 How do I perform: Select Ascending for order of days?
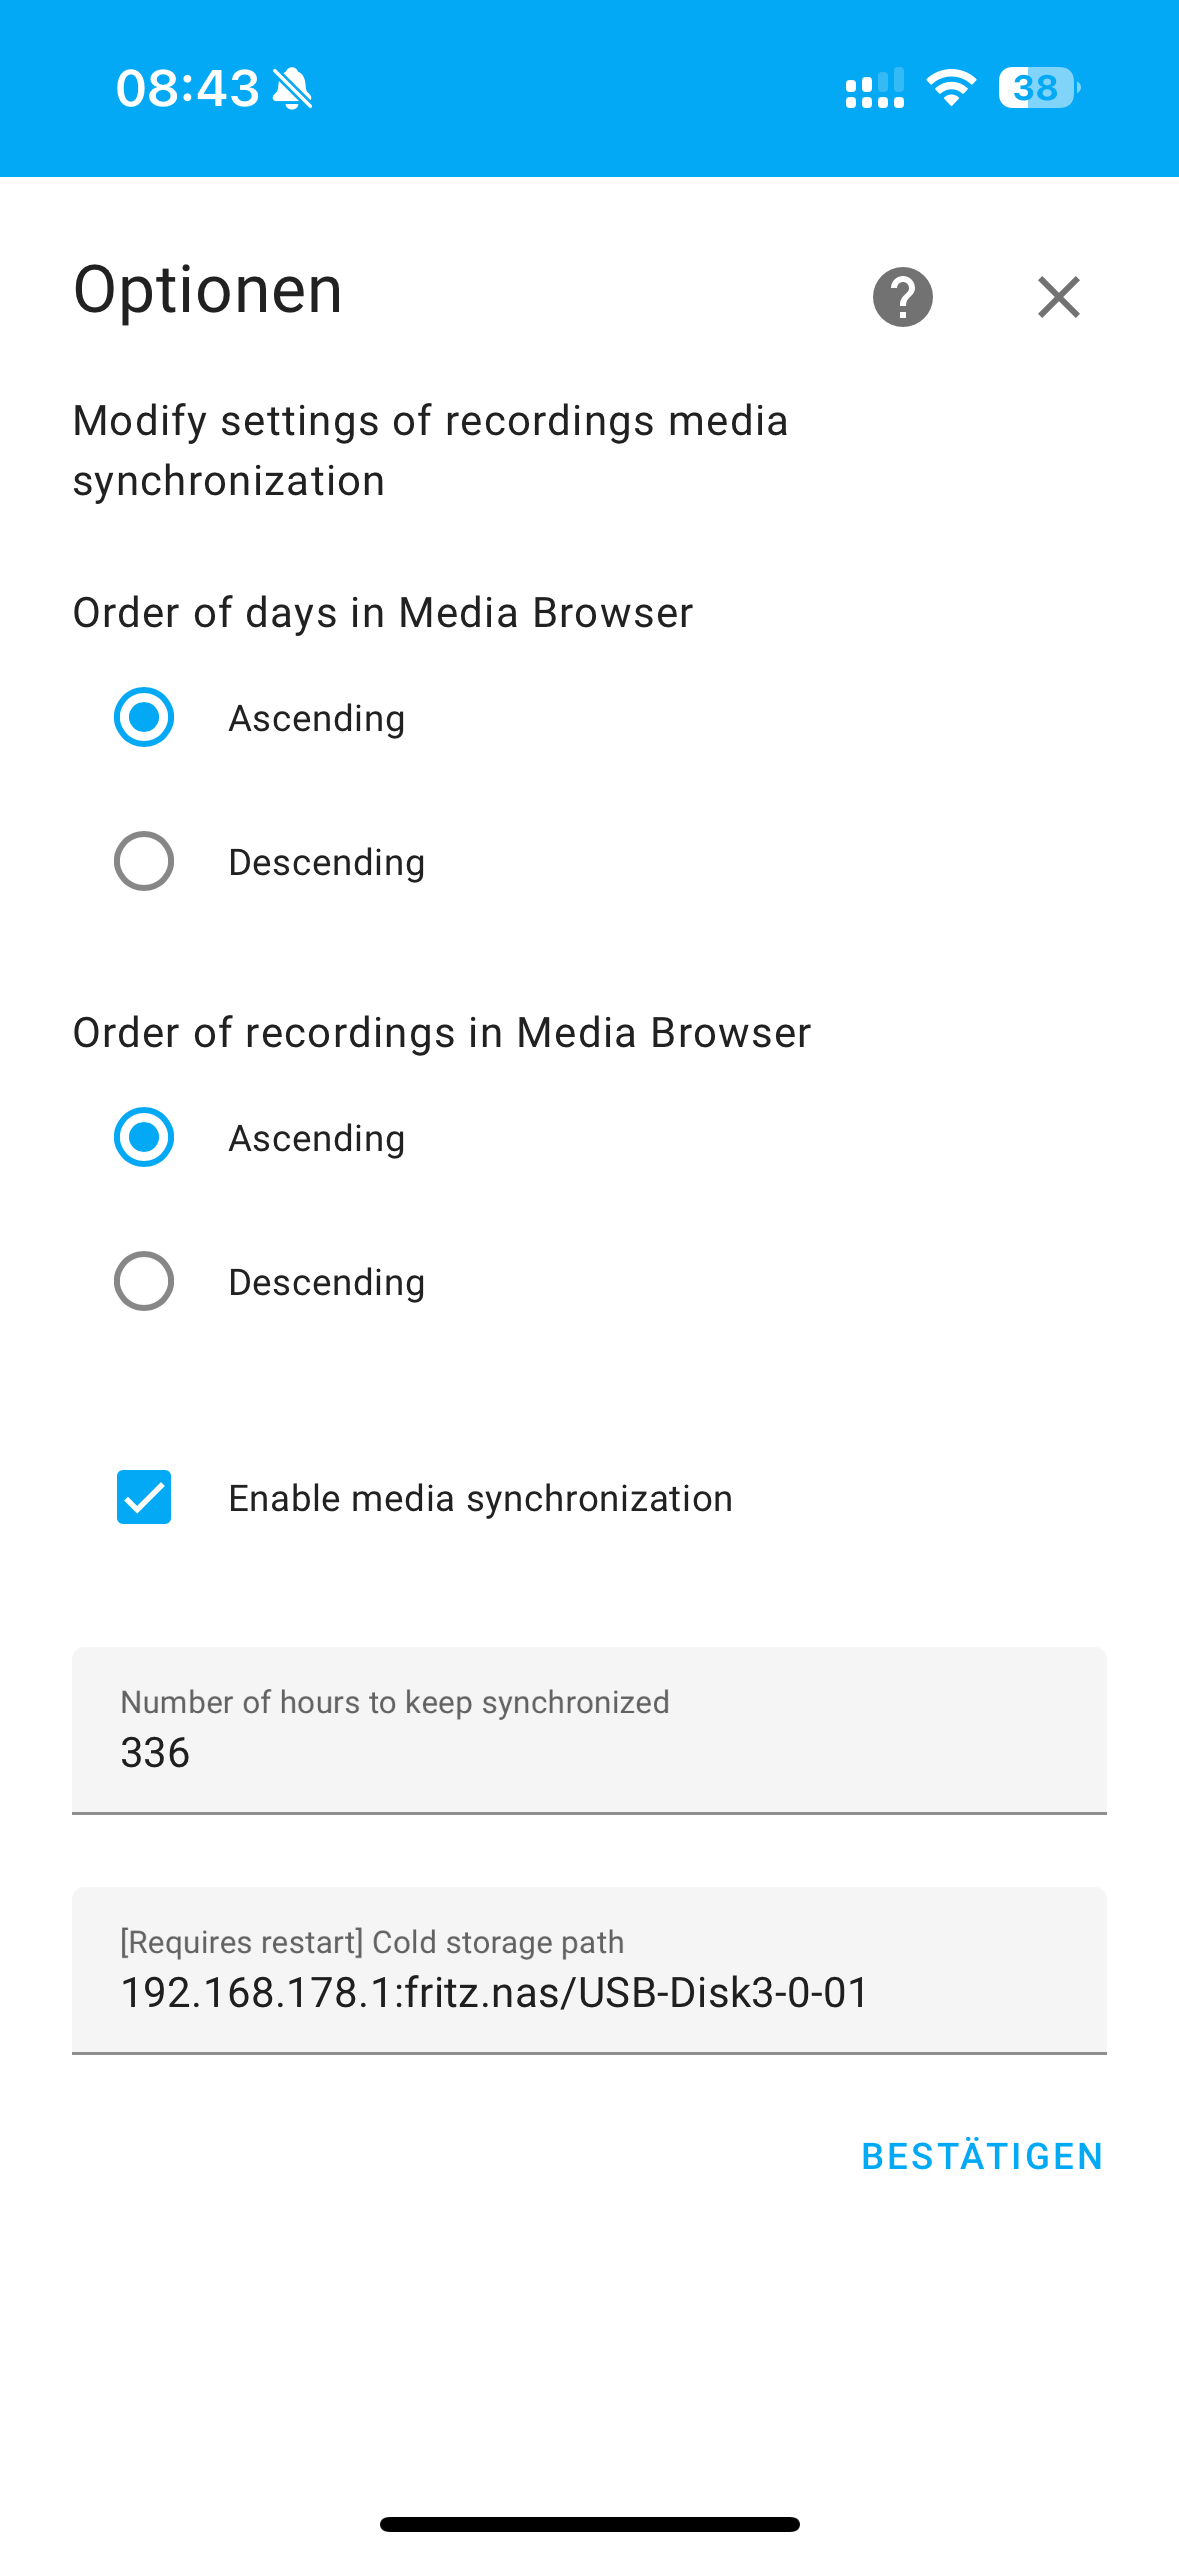click(x=144, y=717)
